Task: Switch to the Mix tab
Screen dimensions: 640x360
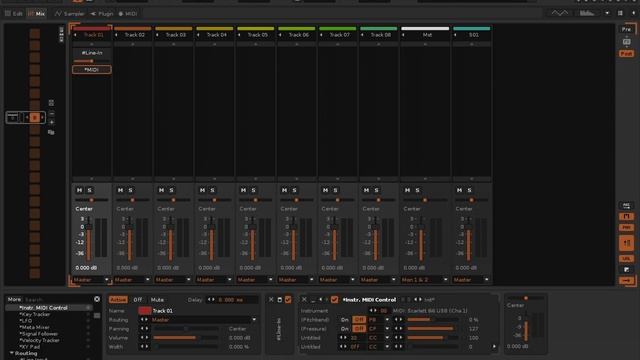Action: (36, 13)
